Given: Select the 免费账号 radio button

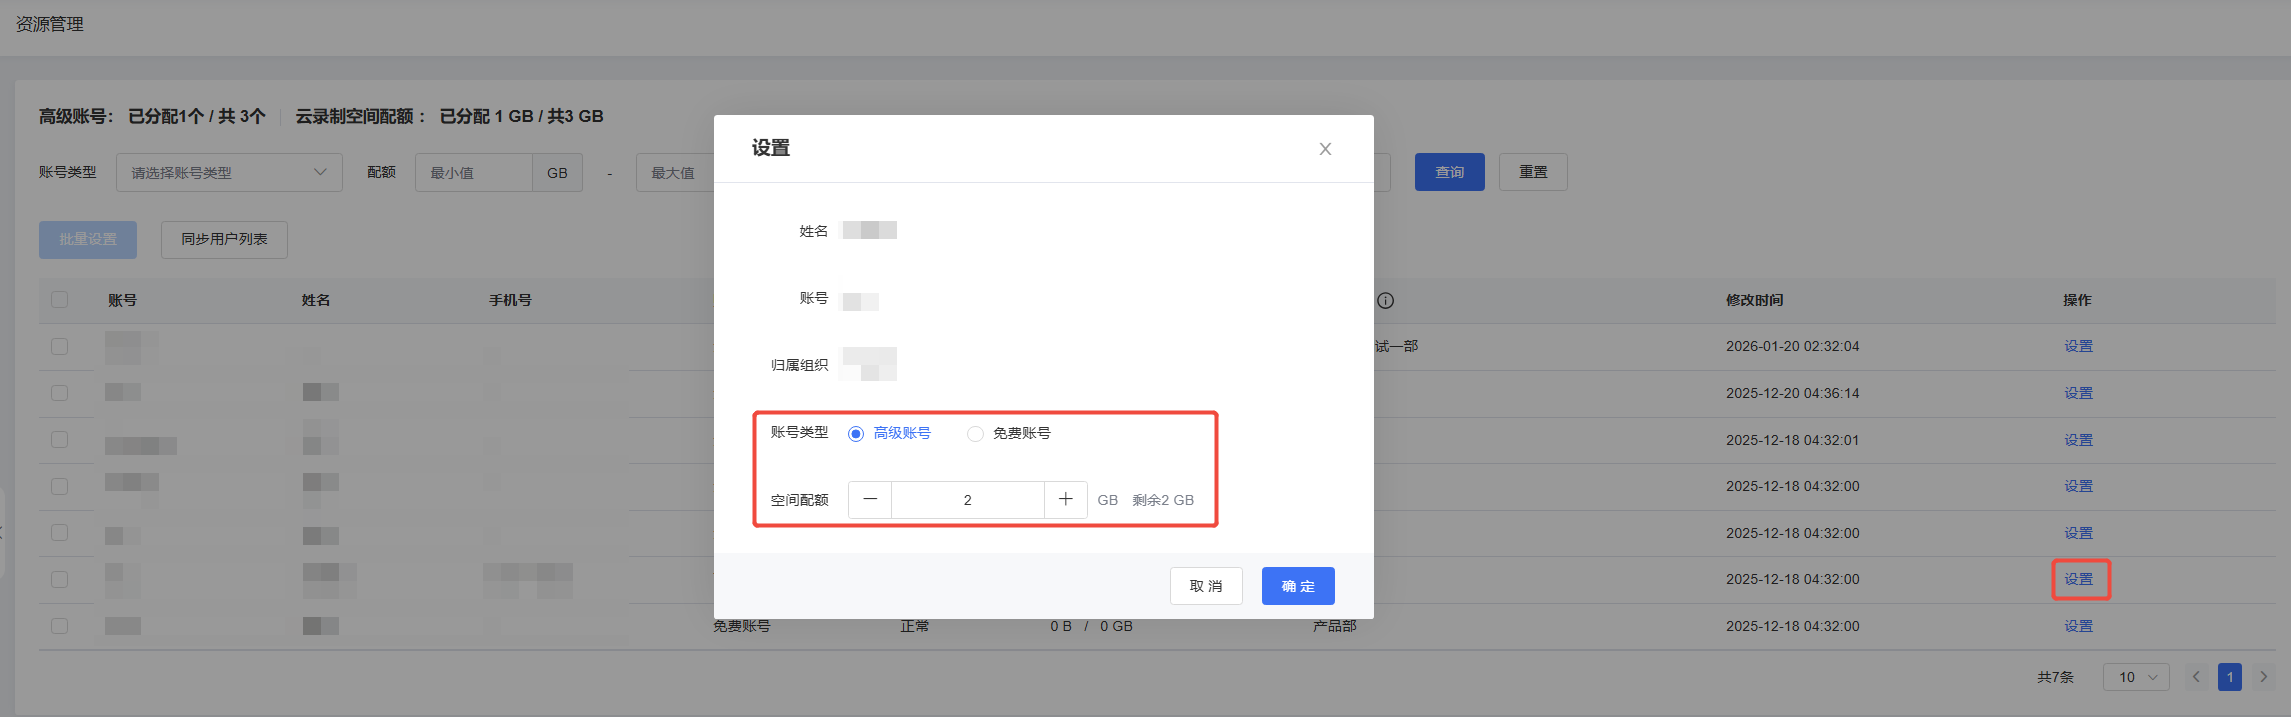Looking at the screenshot, I should [975, 433].
